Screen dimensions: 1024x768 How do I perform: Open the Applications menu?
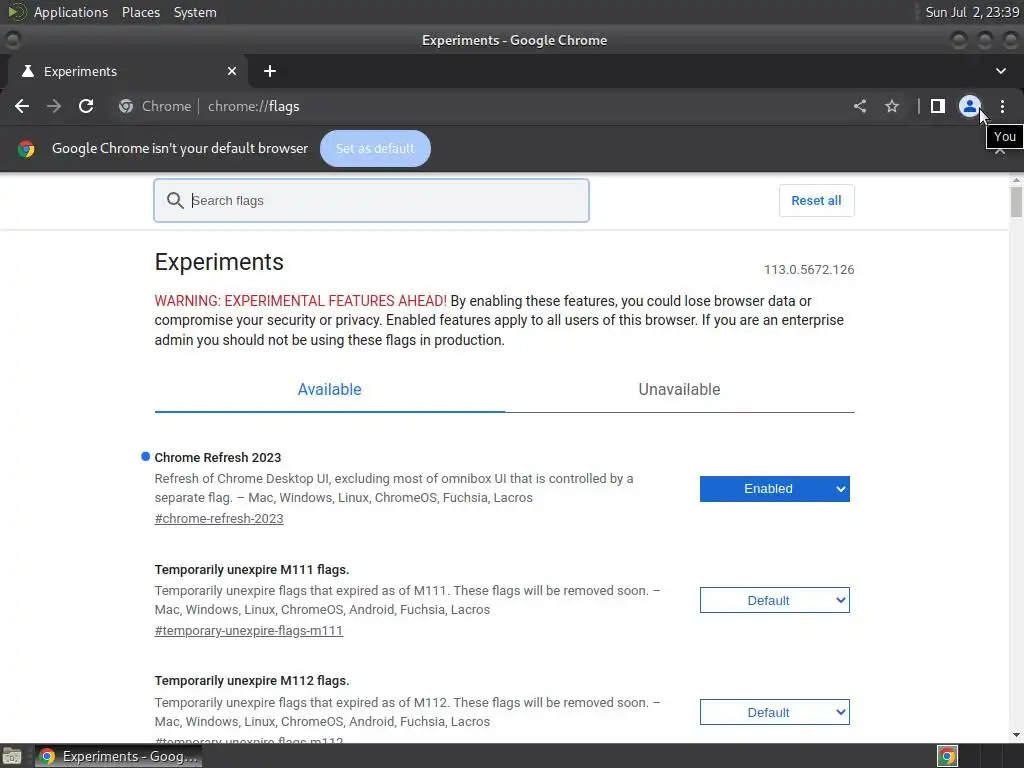click(x=71, y=12)
